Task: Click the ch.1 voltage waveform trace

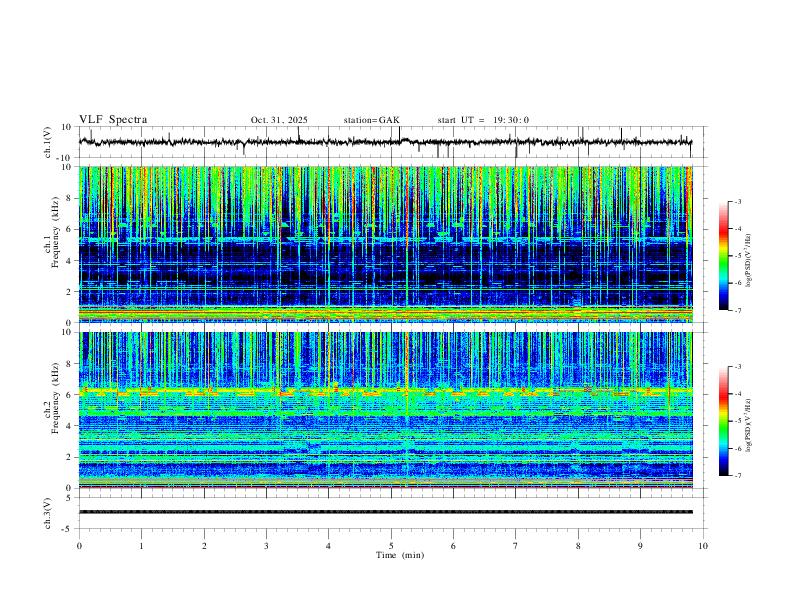Action: (385, 142)
